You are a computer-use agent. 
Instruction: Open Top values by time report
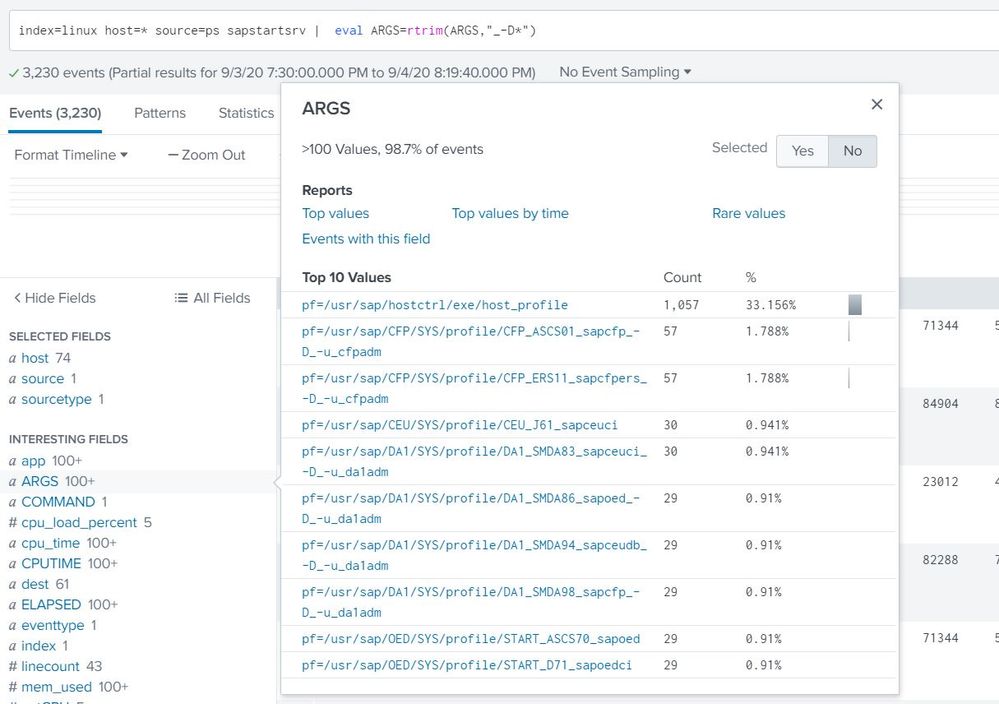(510, 213)
